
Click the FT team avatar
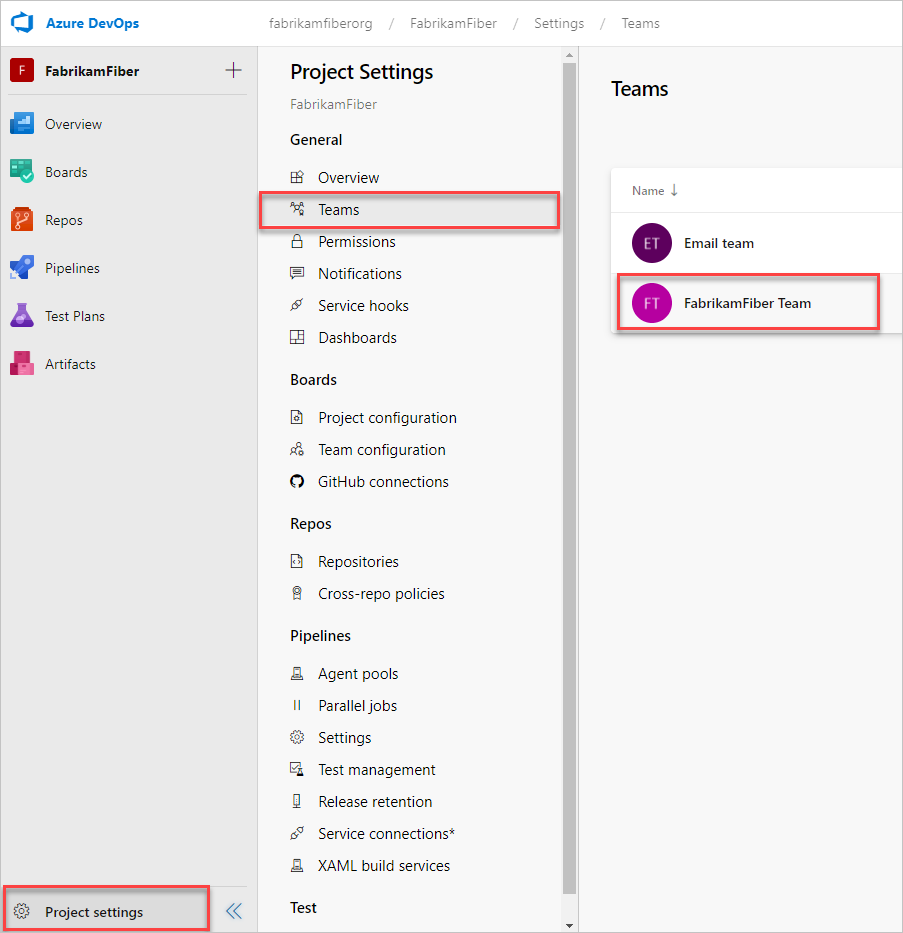(651, 303)
